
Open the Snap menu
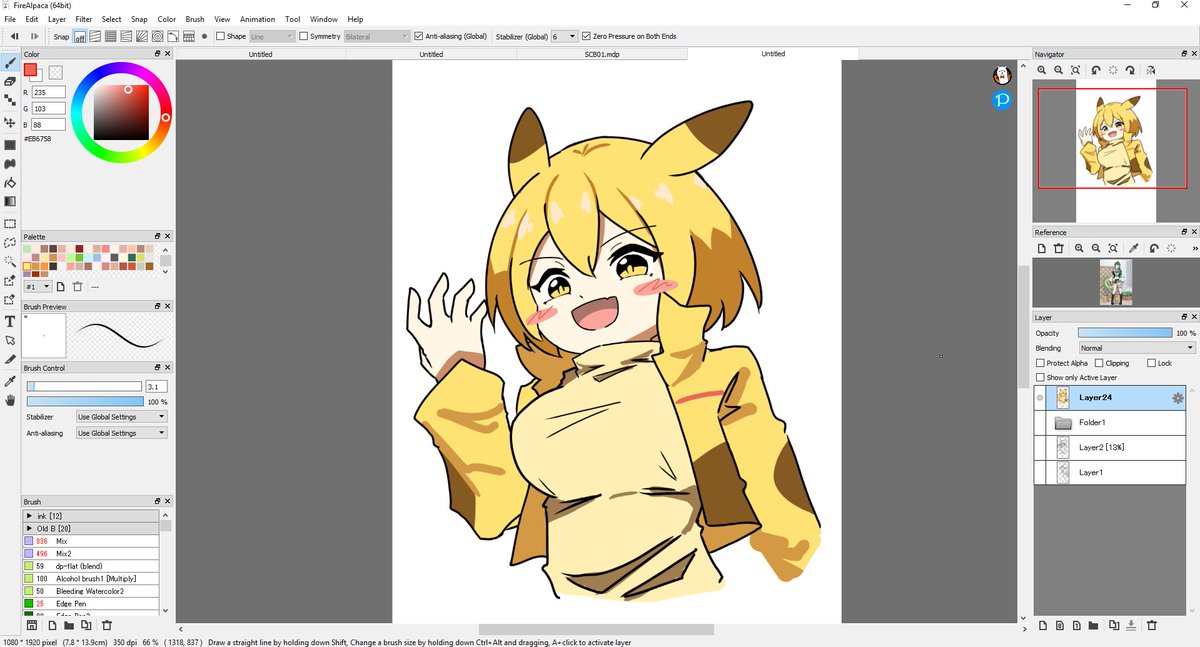click(139, 19)
